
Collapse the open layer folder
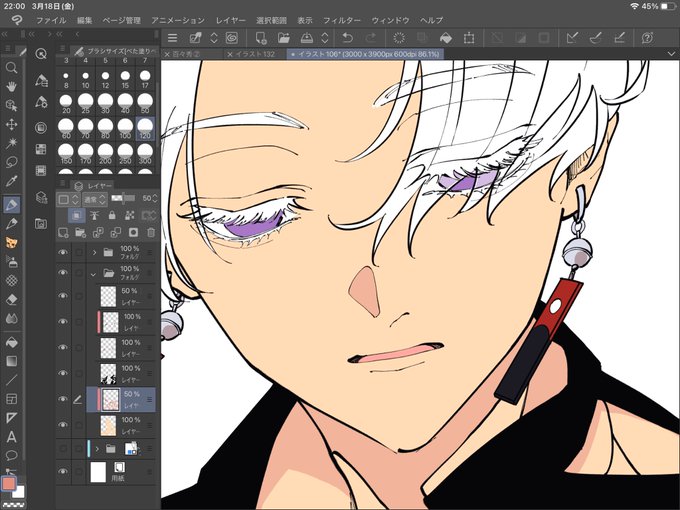pos(93,274)
